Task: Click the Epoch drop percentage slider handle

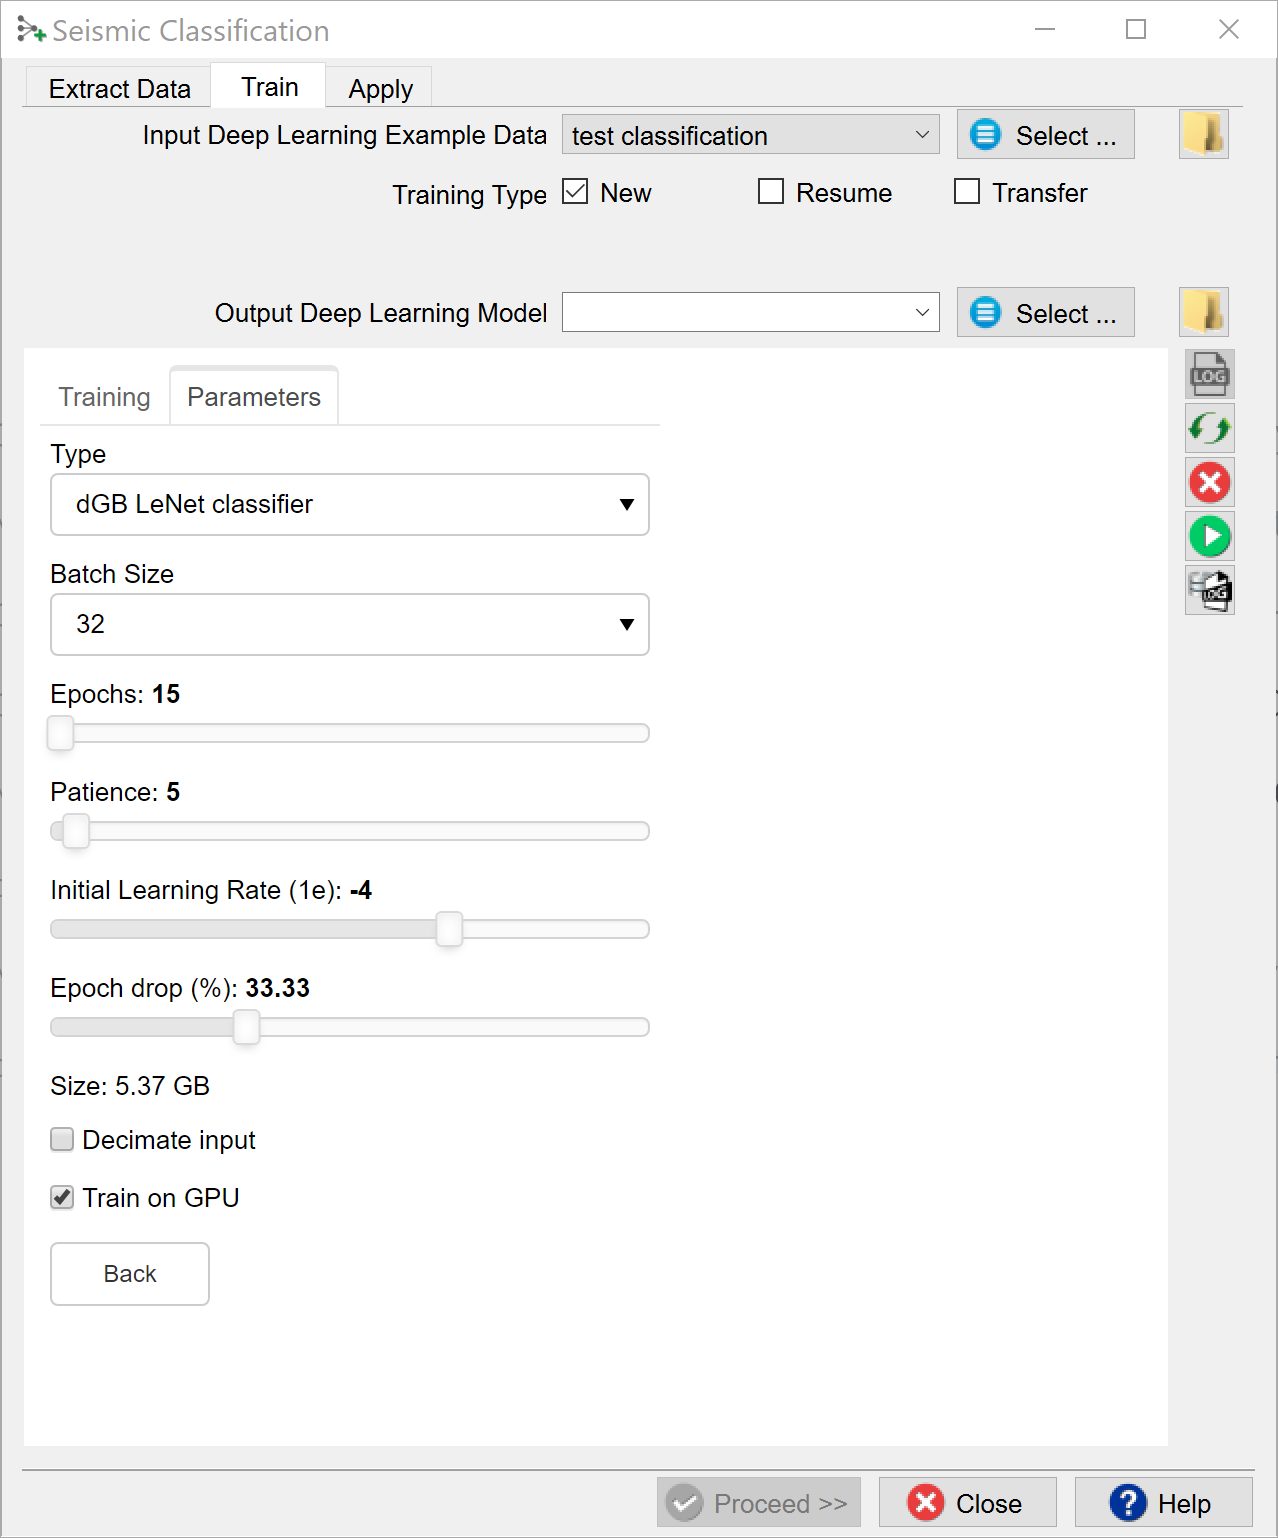Action: point(246,1027)
